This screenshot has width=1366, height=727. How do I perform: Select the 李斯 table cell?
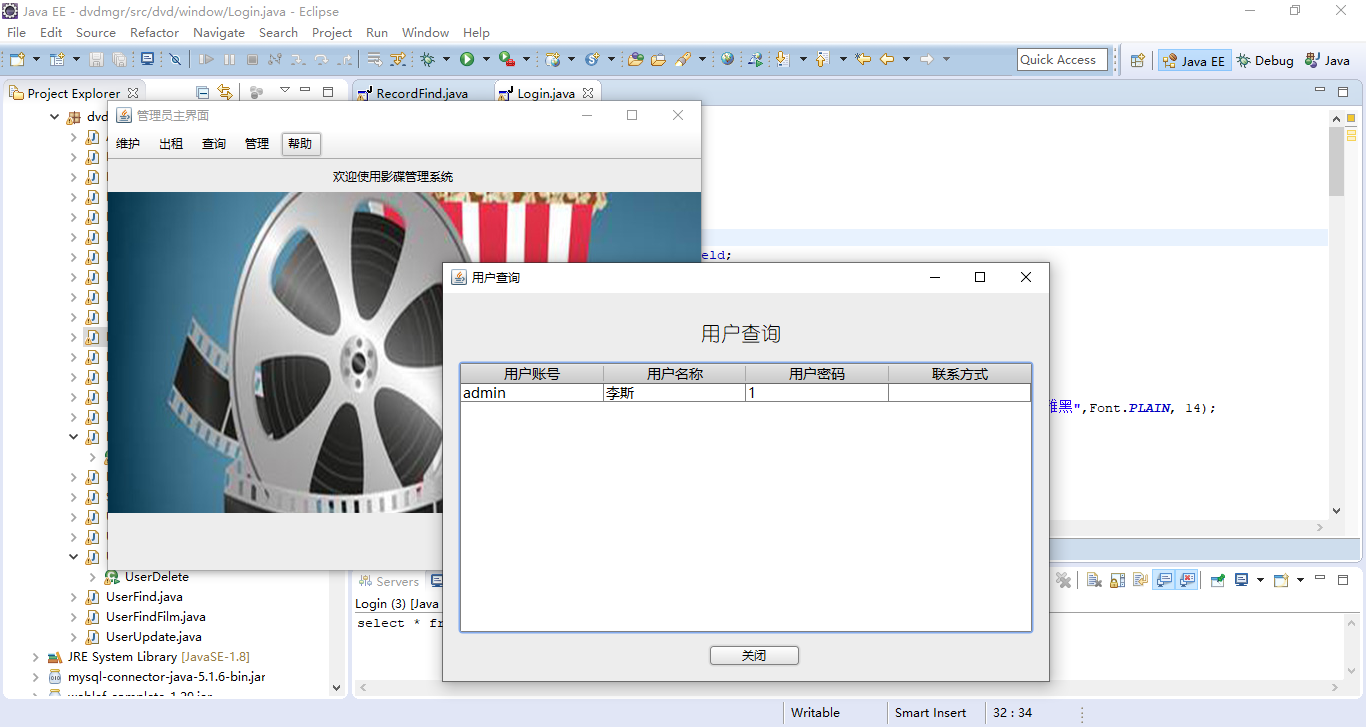675,393
